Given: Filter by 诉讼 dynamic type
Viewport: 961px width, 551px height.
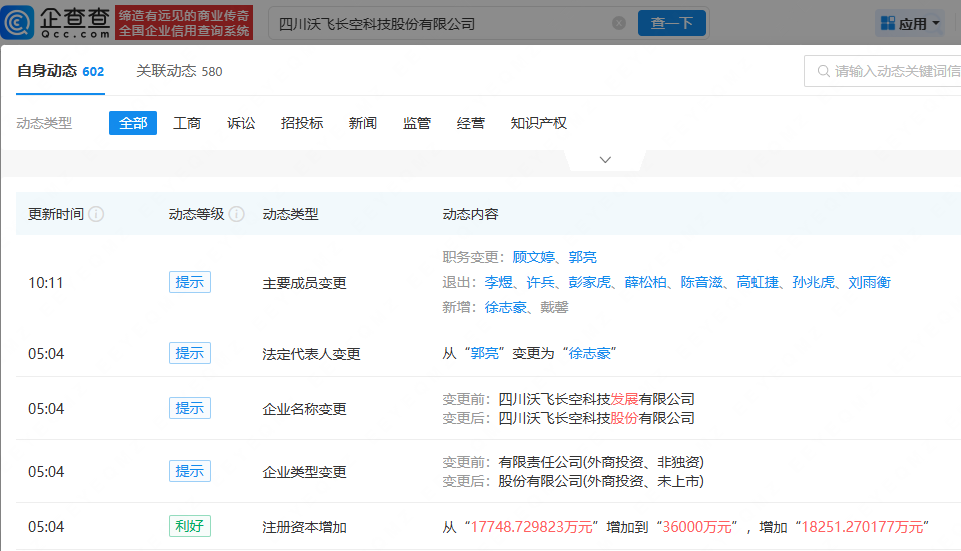Looking at the screenshot, I should [241, 123].
